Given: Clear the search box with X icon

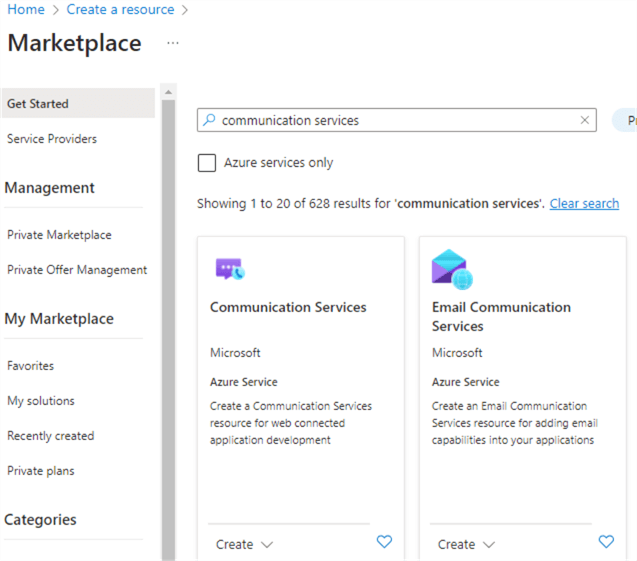Looking at the screenshot, I should (585, 120).
